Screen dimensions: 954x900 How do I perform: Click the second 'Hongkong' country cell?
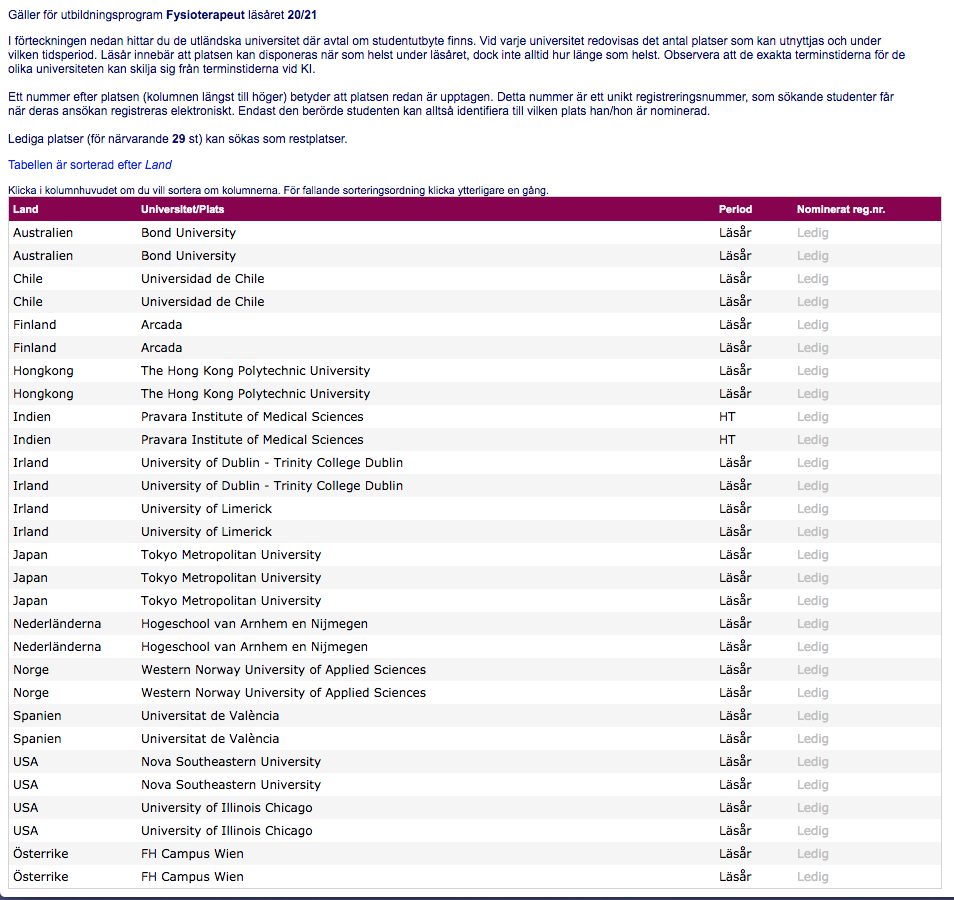[x=43, y=394]
